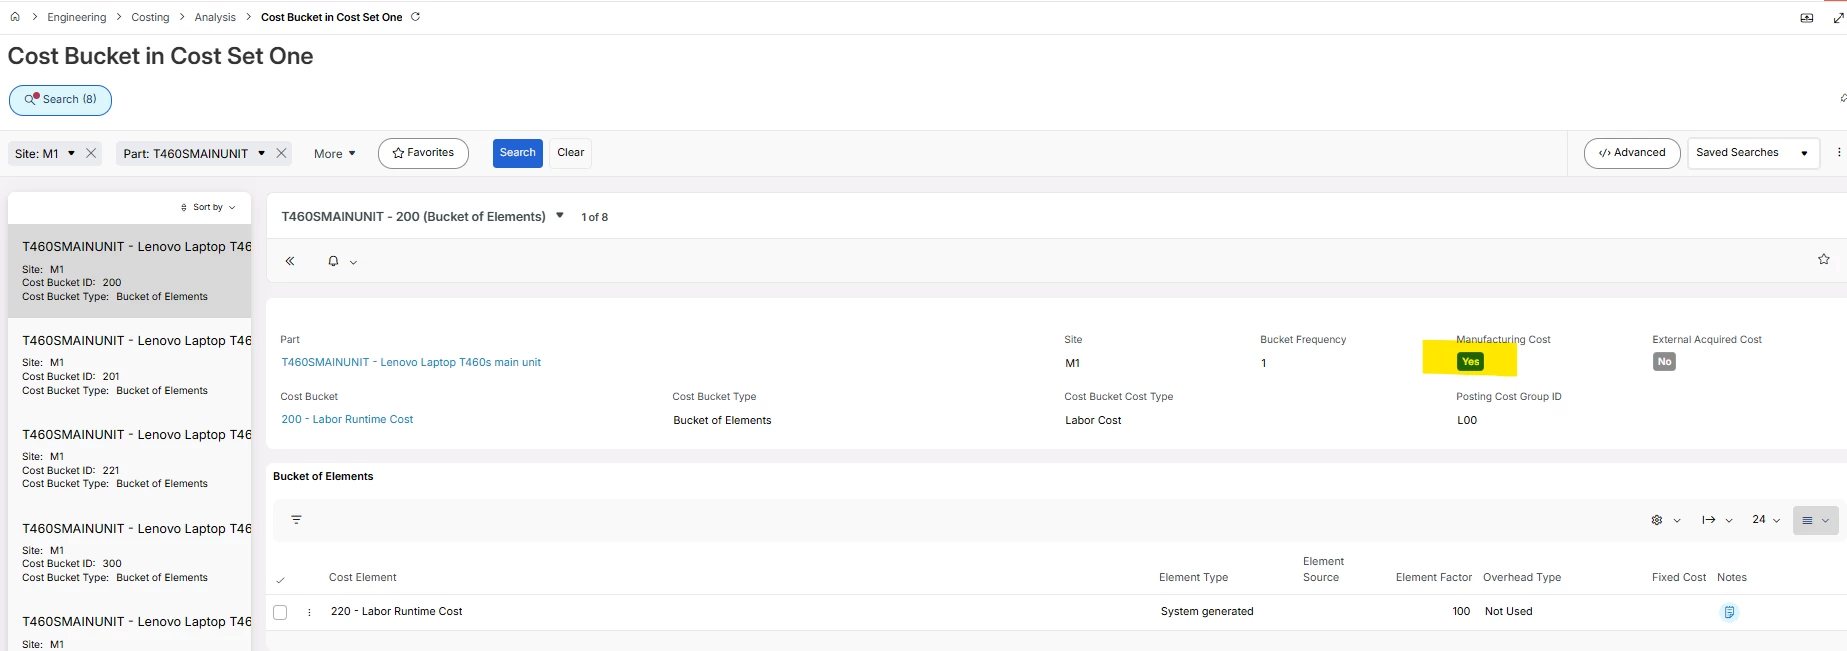The width and height of the screenshot is (1847, 651).
Task: Navigate to Costing breadcrumb
Action: [x=150, y=17]
